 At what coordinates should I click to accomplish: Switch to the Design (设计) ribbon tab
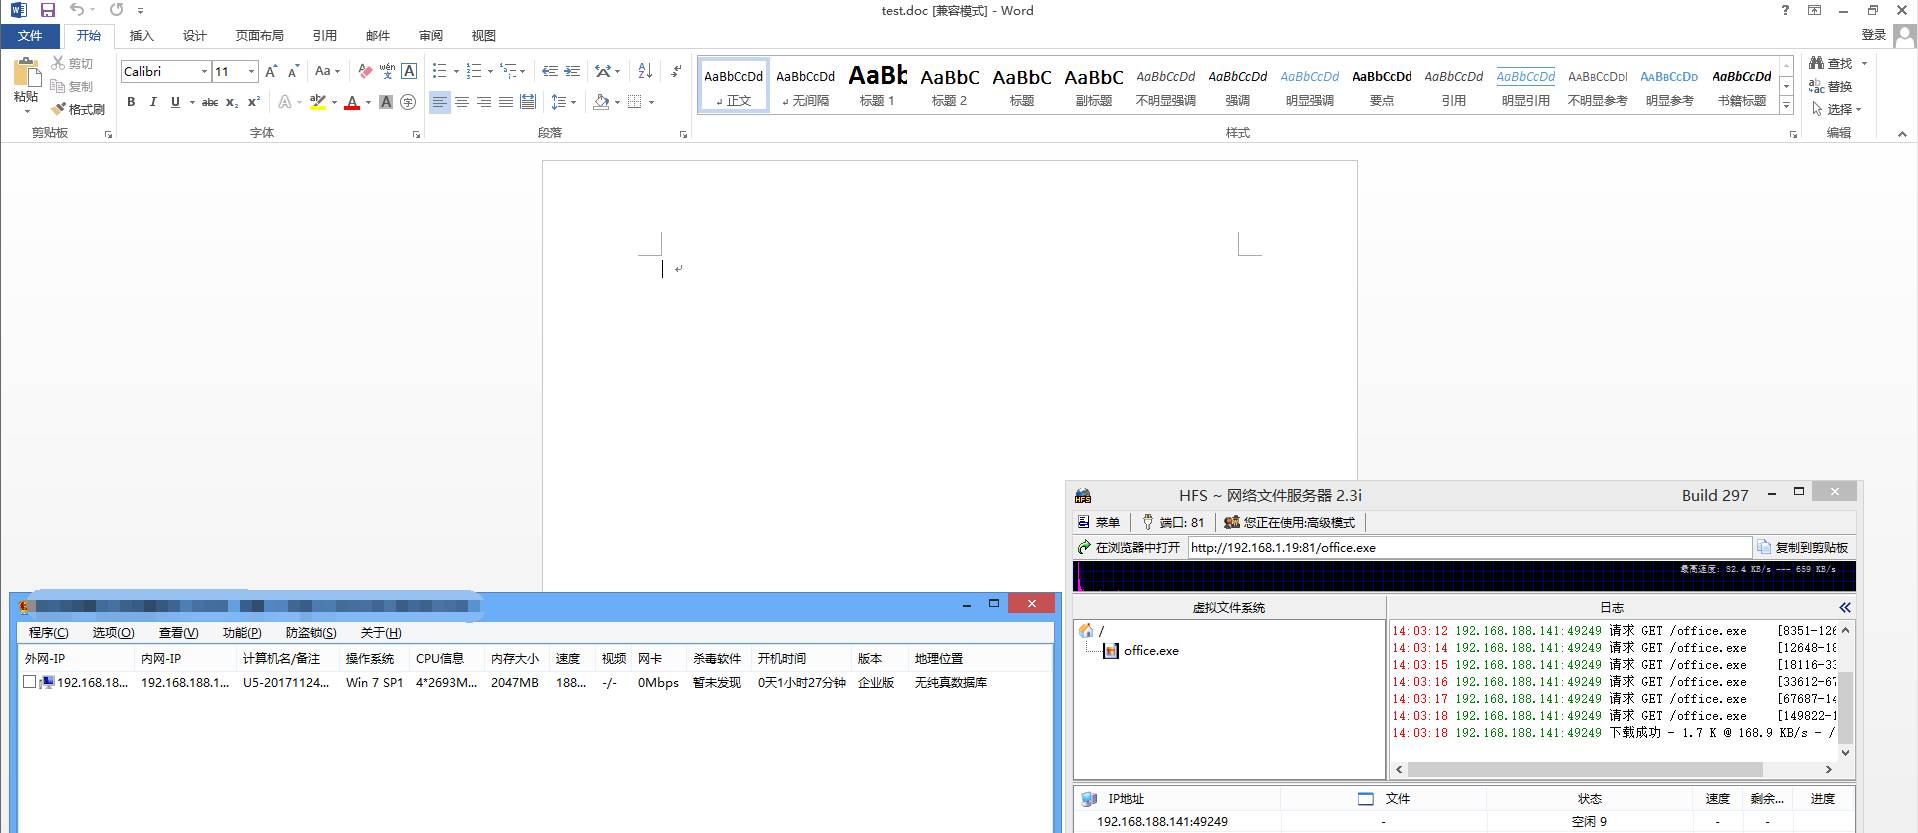tap(194, 35)
